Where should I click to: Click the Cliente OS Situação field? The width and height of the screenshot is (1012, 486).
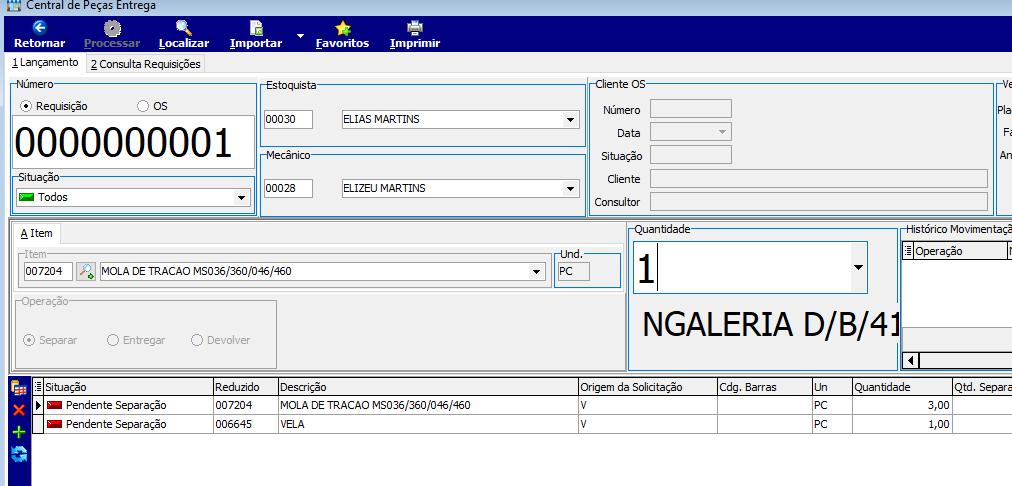691,155
